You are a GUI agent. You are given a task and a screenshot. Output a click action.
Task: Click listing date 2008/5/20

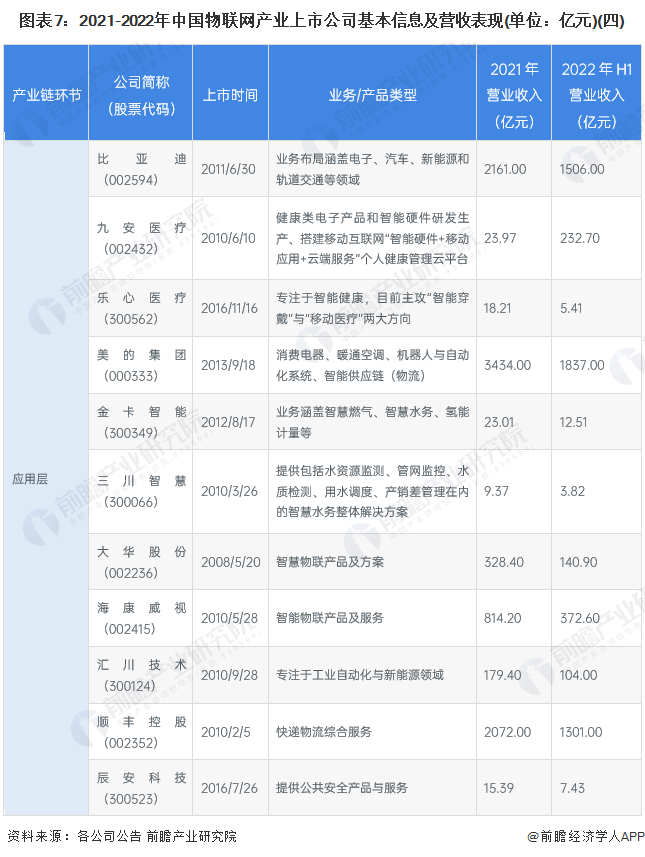click(231, 562)
